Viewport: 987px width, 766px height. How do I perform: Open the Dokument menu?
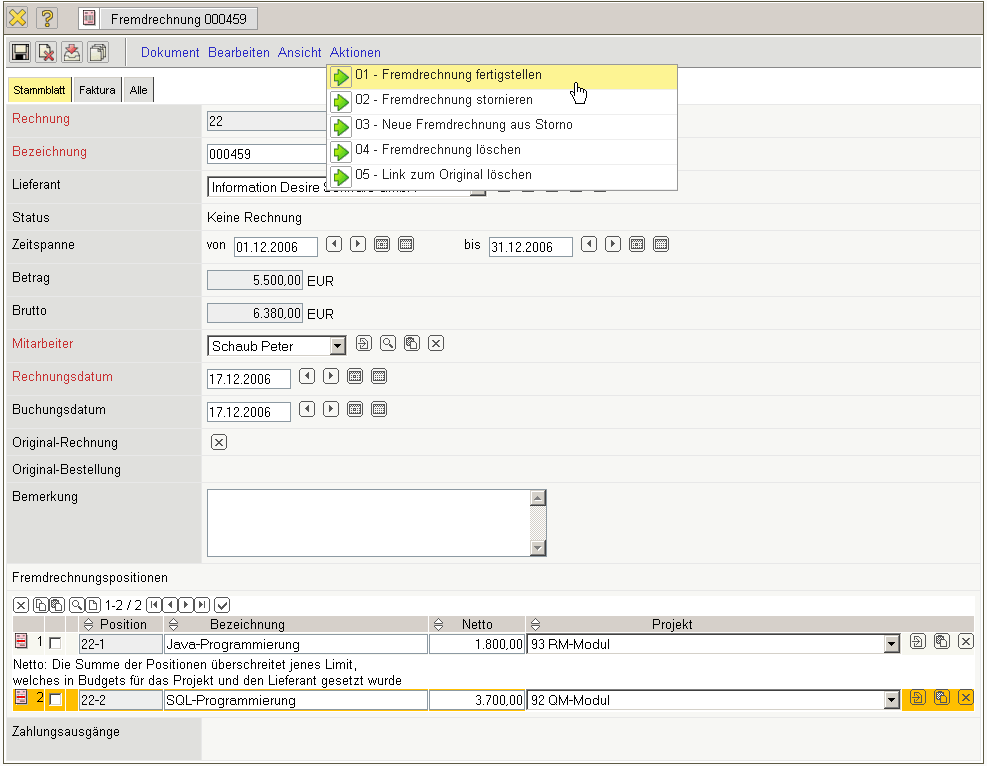(170, 52)
